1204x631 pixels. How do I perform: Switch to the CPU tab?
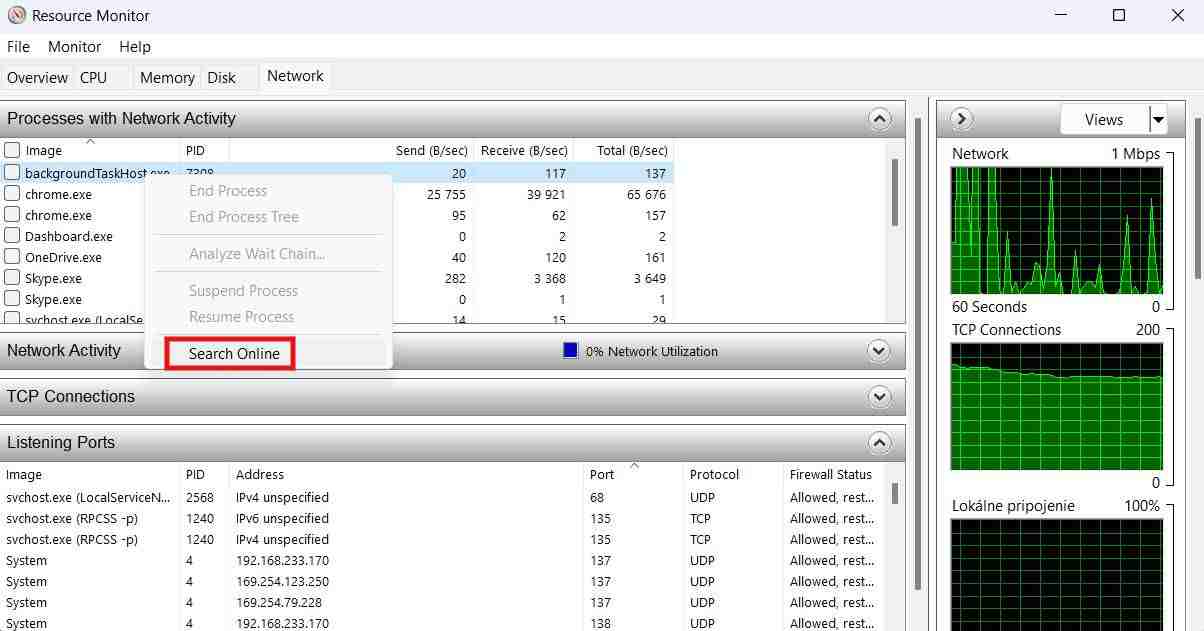coord(93,78)
